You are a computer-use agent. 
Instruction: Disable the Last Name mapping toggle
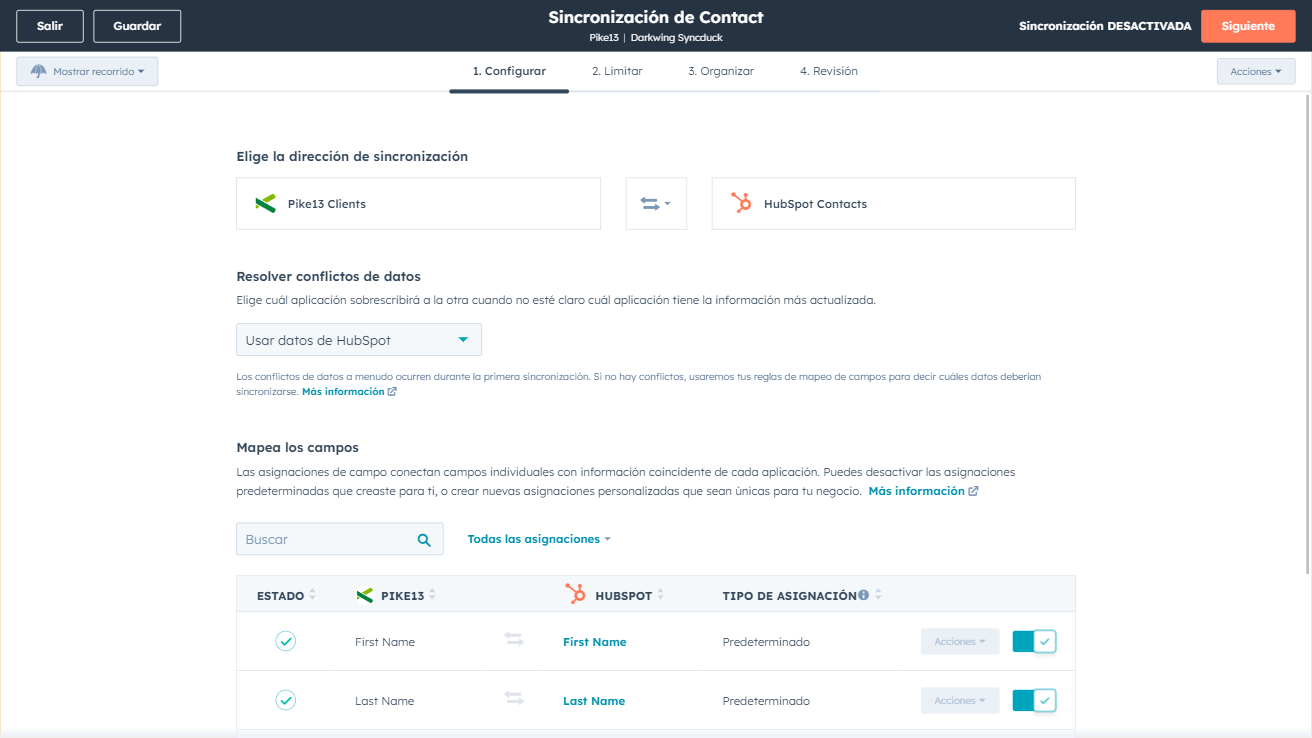pyautogui.click(x=1034, y=700)
